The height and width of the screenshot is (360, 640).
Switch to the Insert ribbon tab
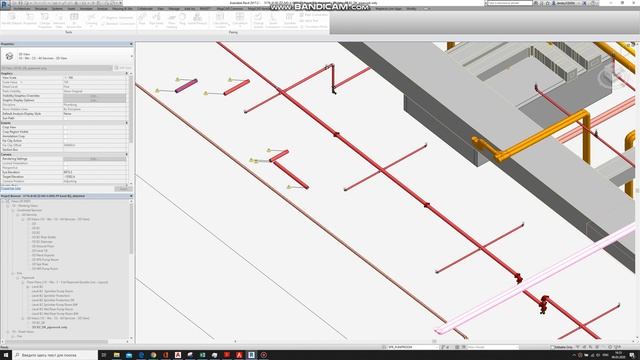click(71, 9)
